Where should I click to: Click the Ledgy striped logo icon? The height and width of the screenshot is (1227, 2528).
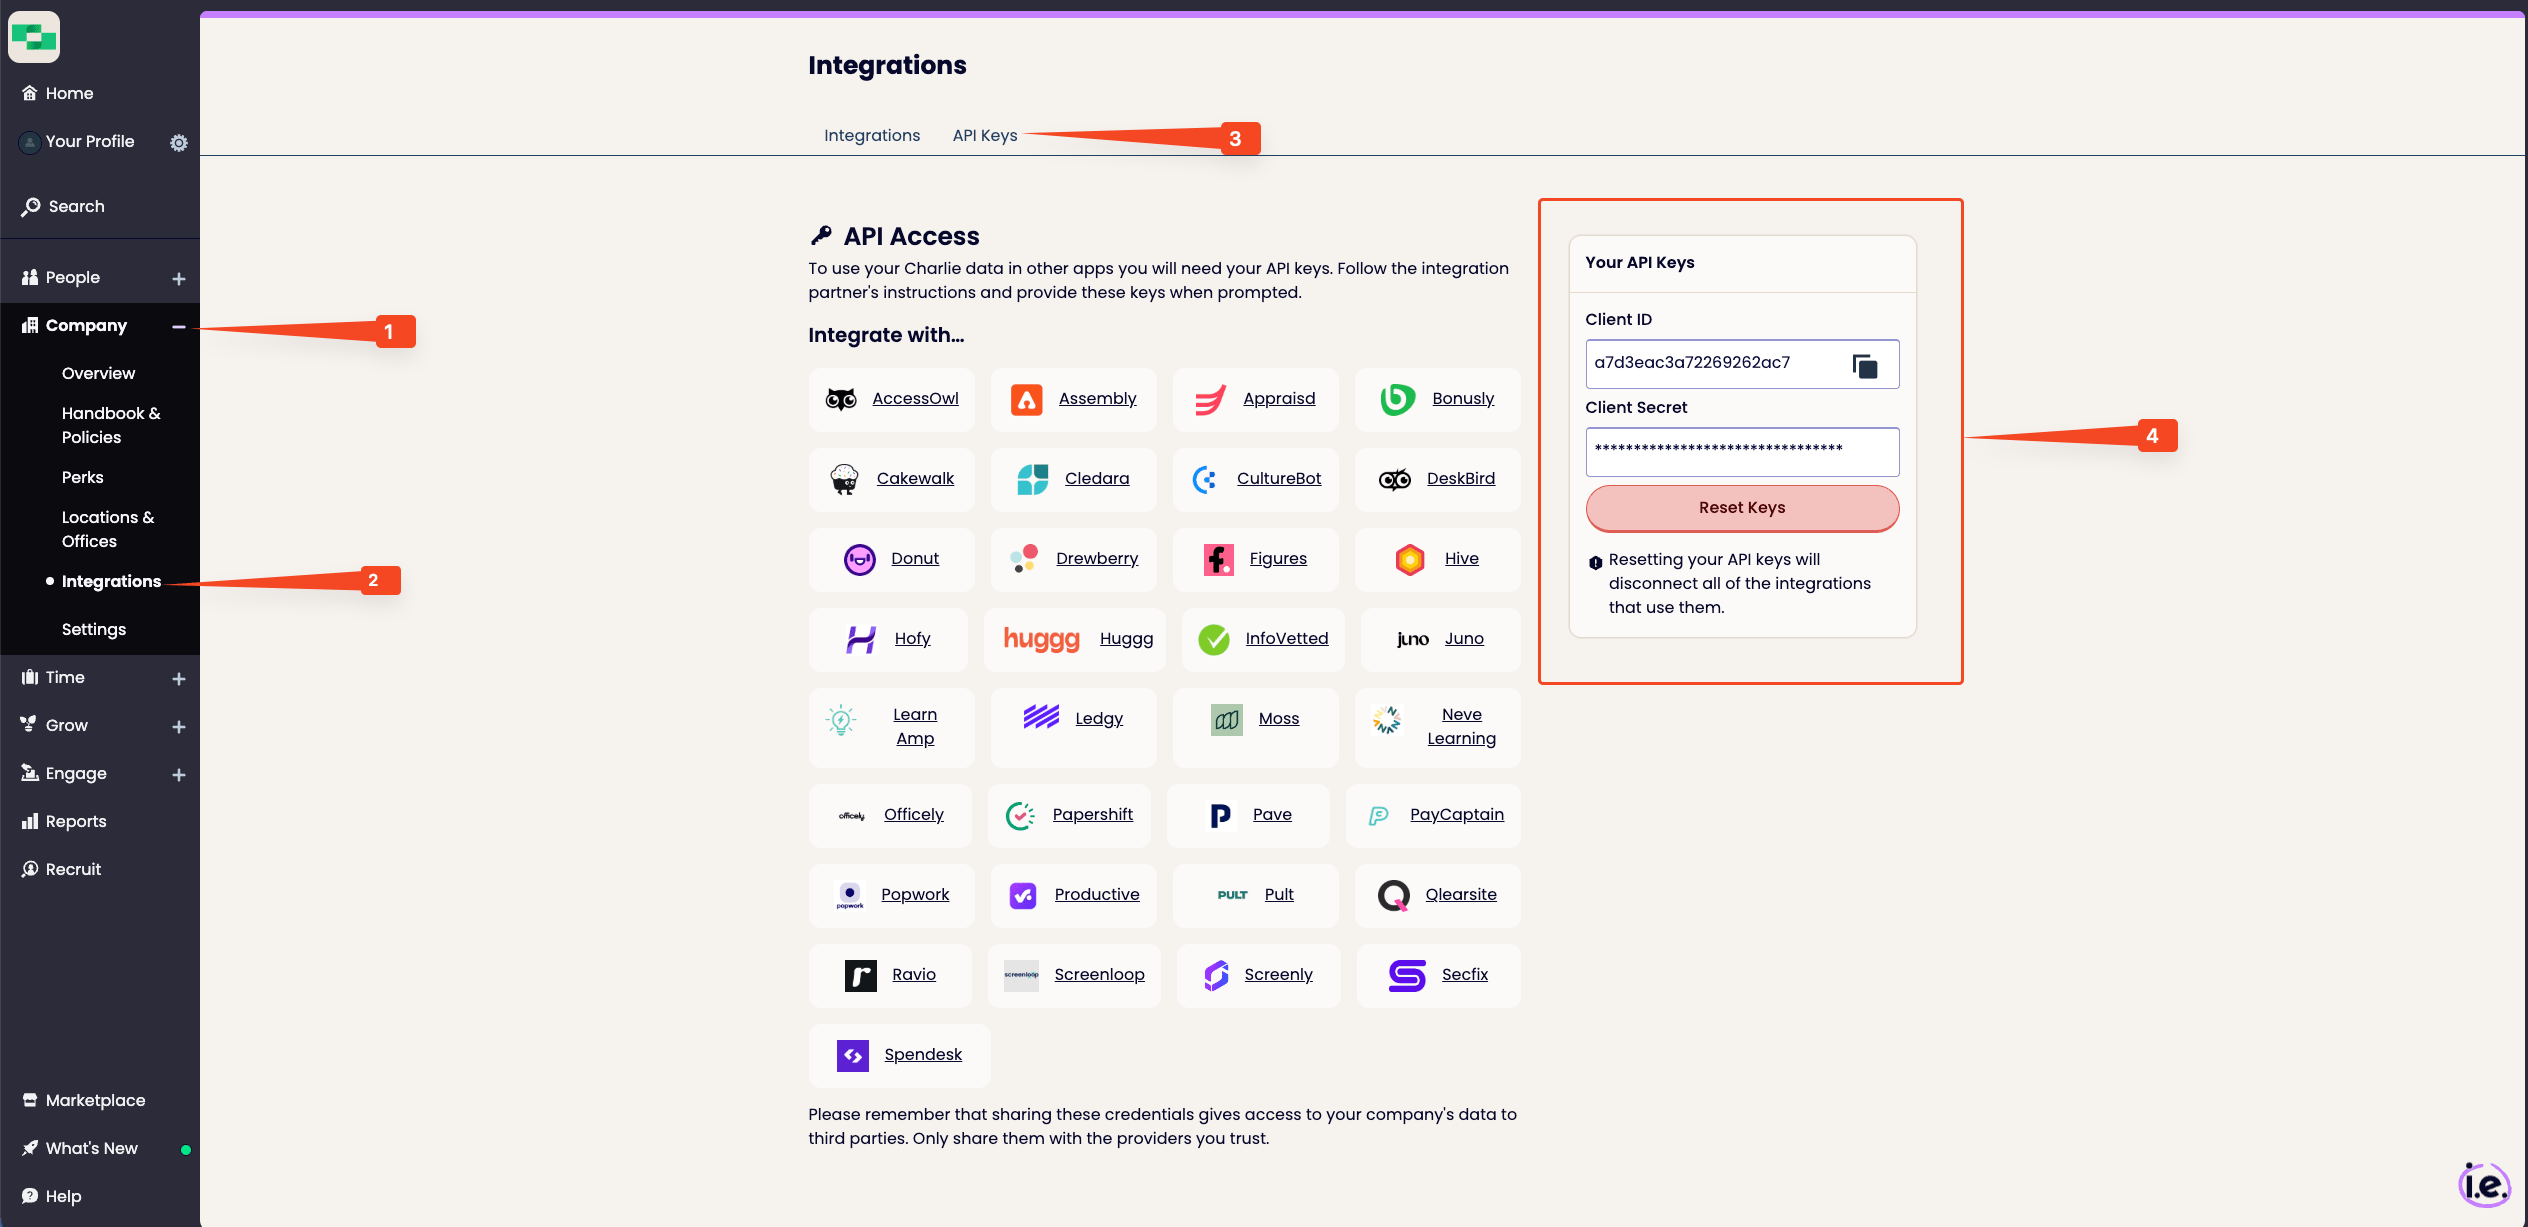(1041, 717)
